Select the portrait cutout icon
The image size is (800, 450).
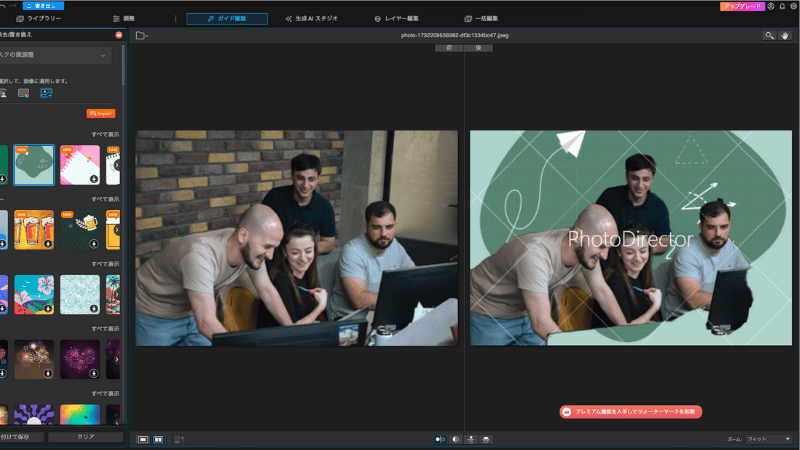pos(3,93)
